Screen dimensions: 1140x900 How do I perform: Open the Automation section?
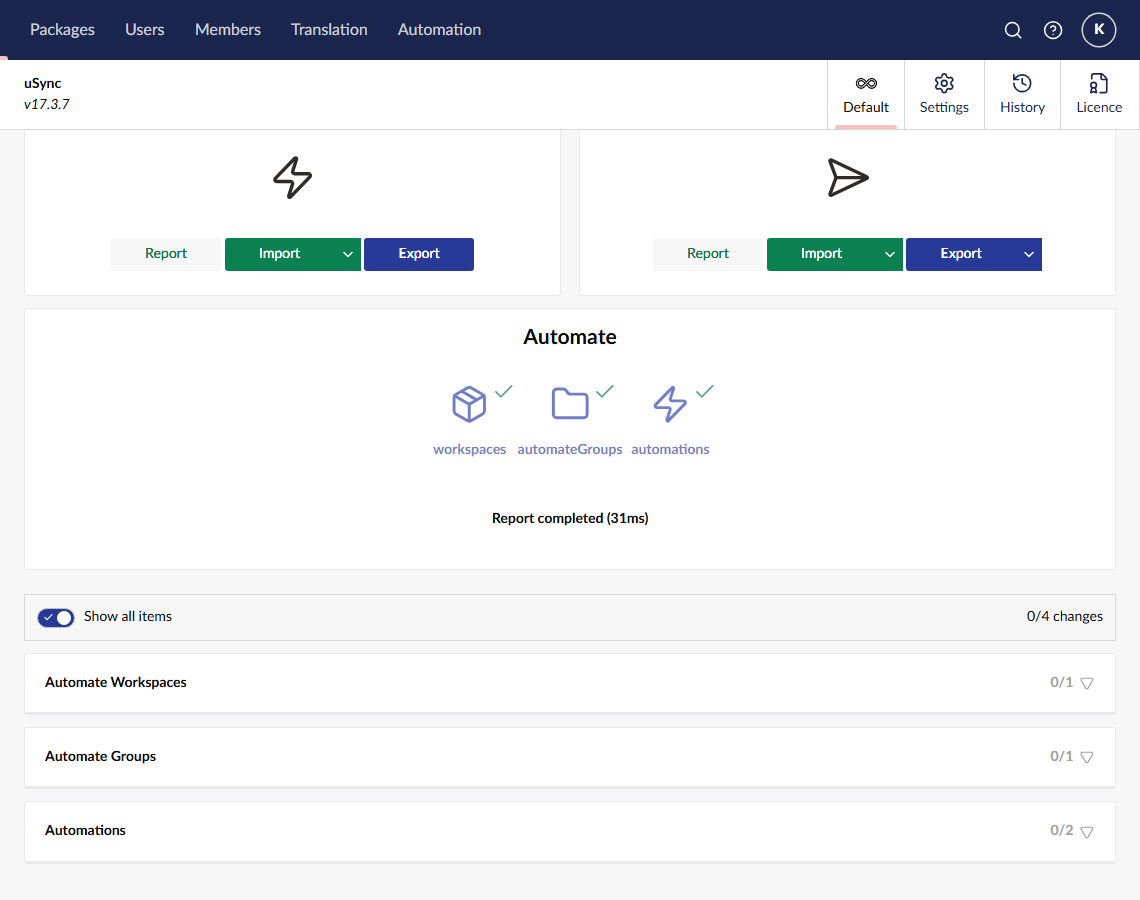tap(439, 30)
